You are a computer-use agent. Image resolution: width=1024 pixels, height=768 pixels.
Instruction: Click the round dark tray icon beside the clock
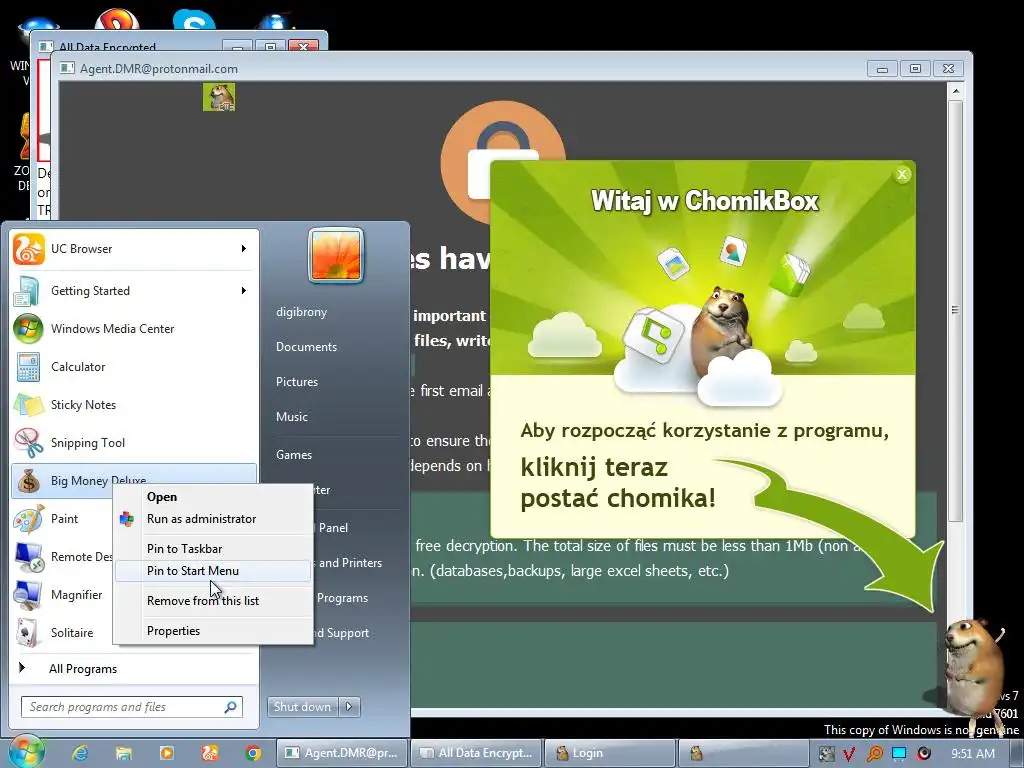pyautogui.click(x=924, y=754)
